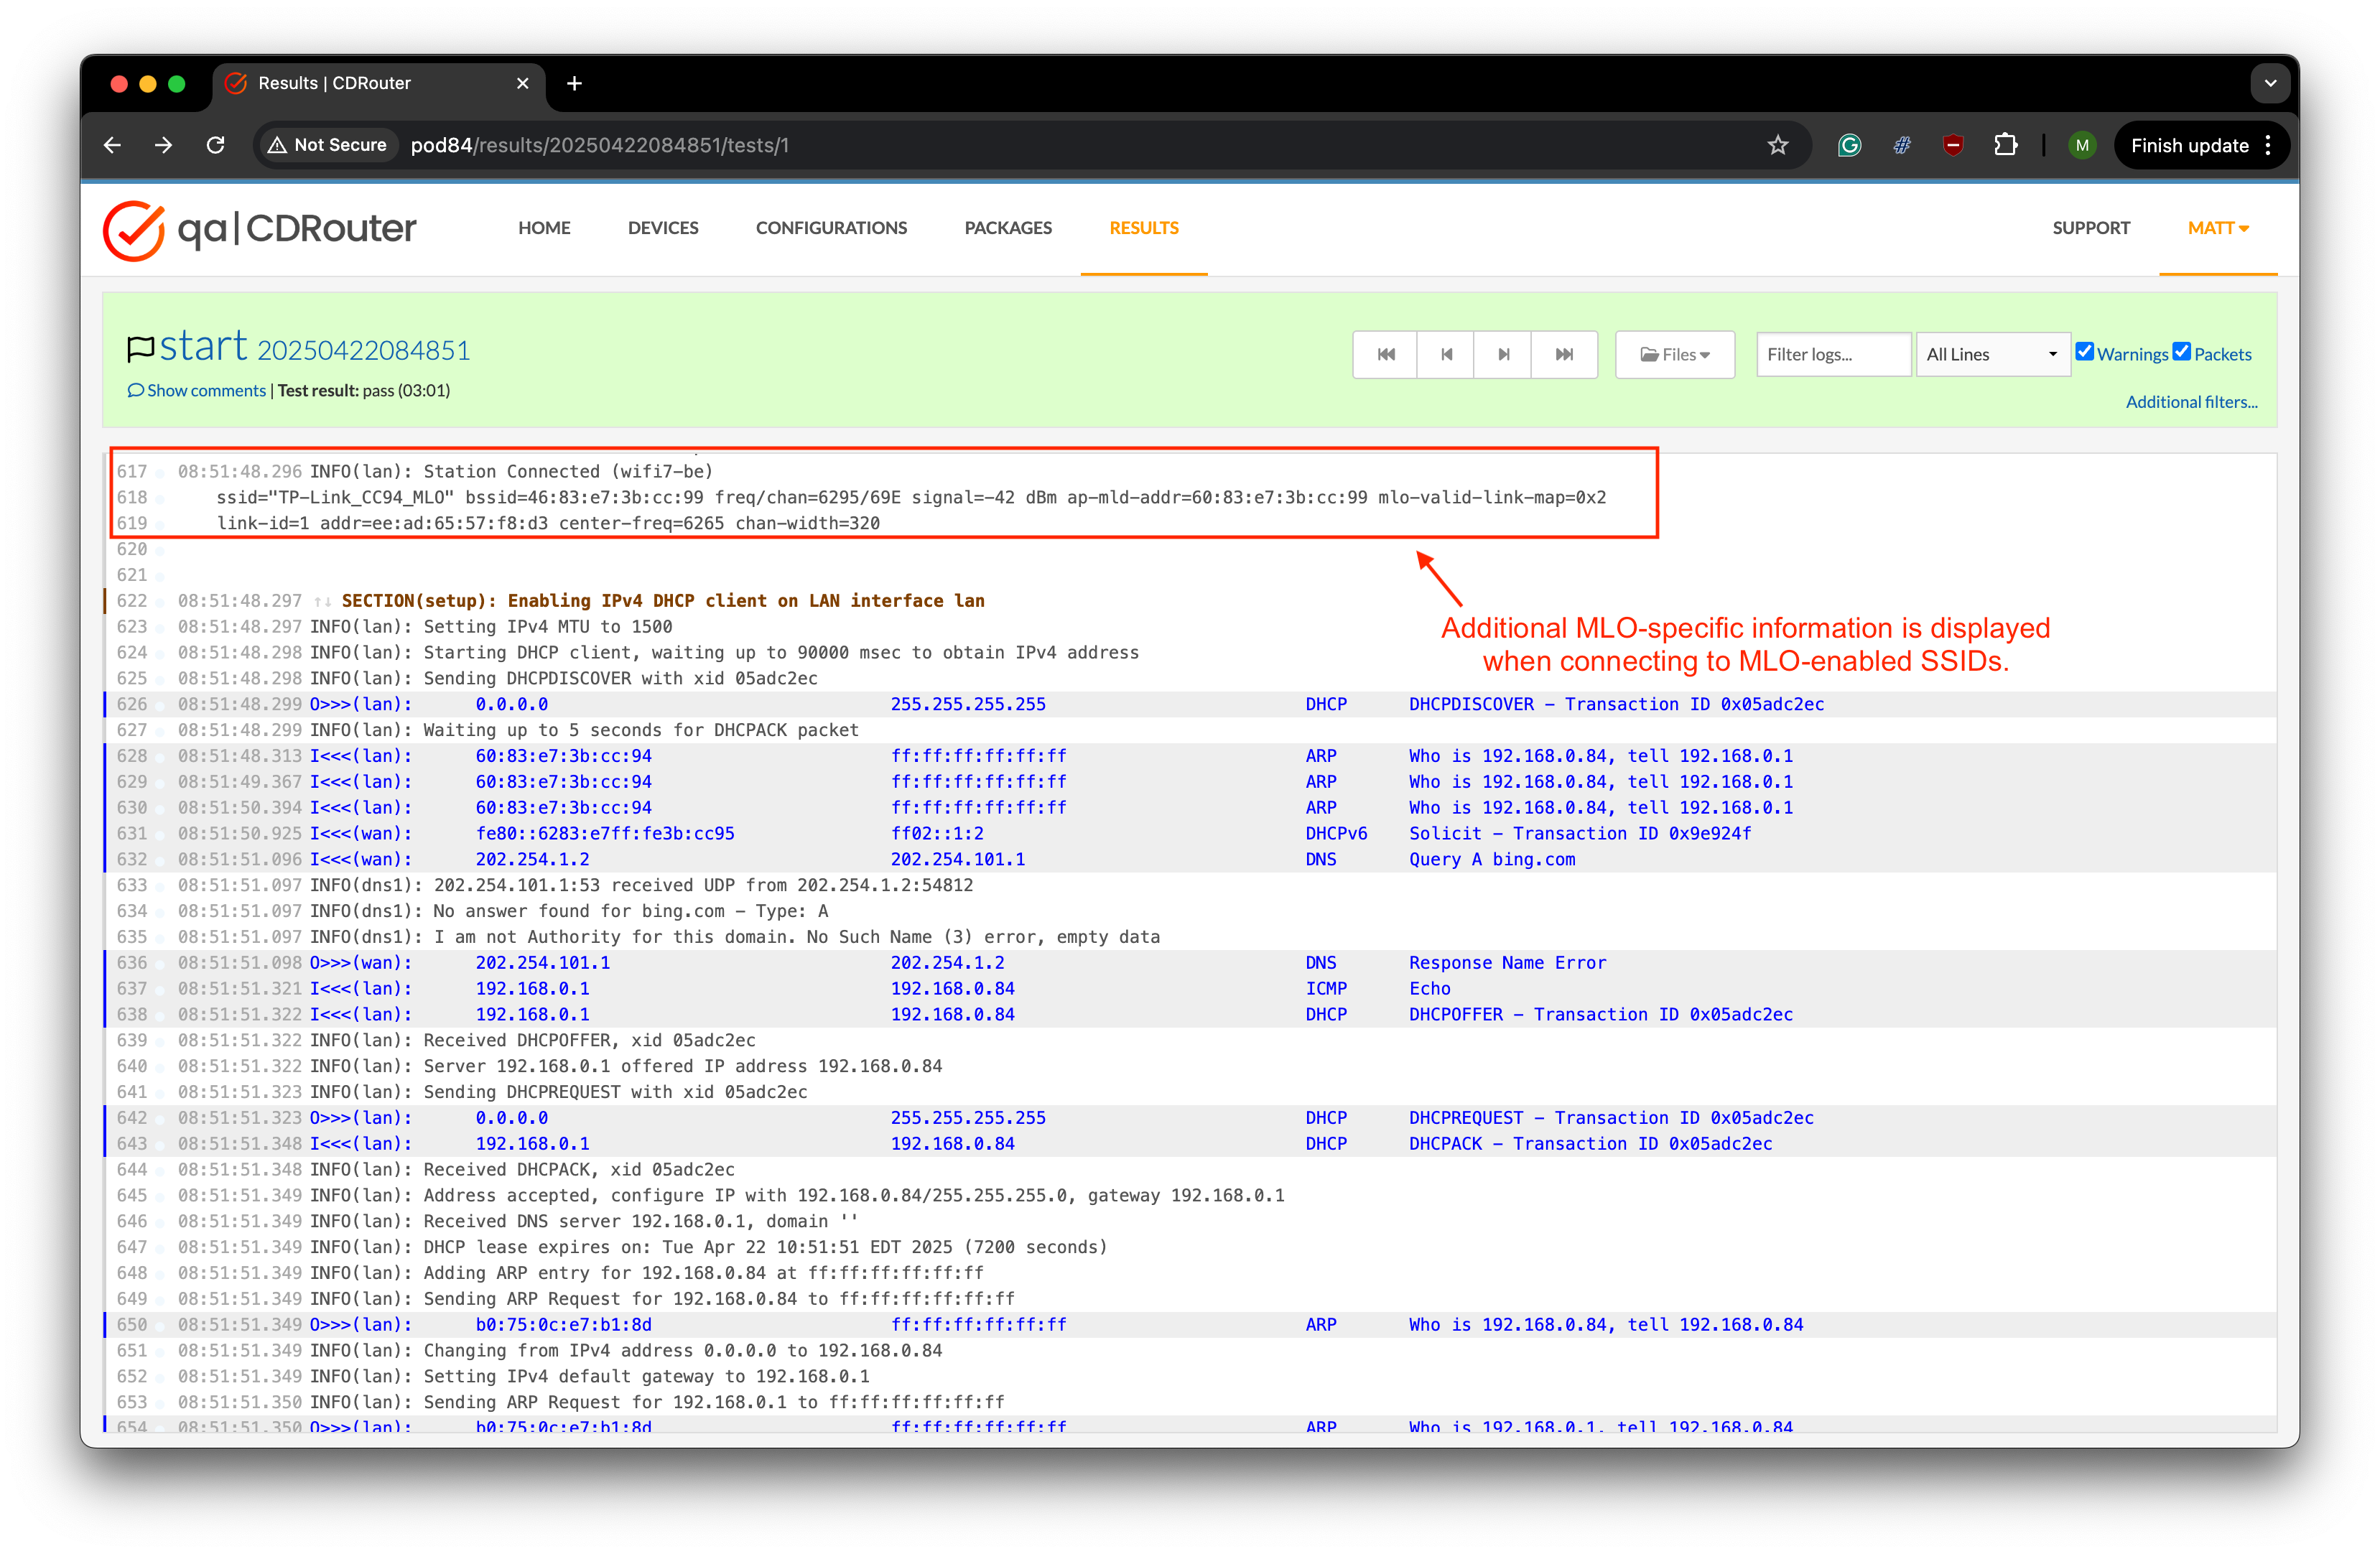The height and width of the screenshot is (1554, 2380).
Task: Select the ARP packet on line 628
Action: click(x=1190, y=756)
